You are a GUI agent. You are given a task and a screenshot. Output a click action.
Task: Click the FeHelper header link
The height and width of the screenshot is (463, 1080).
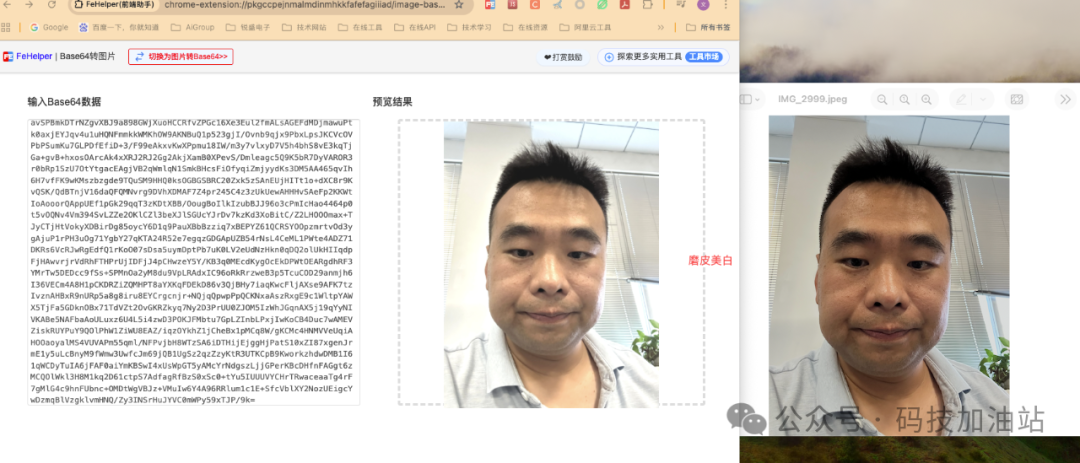point(34,56)
